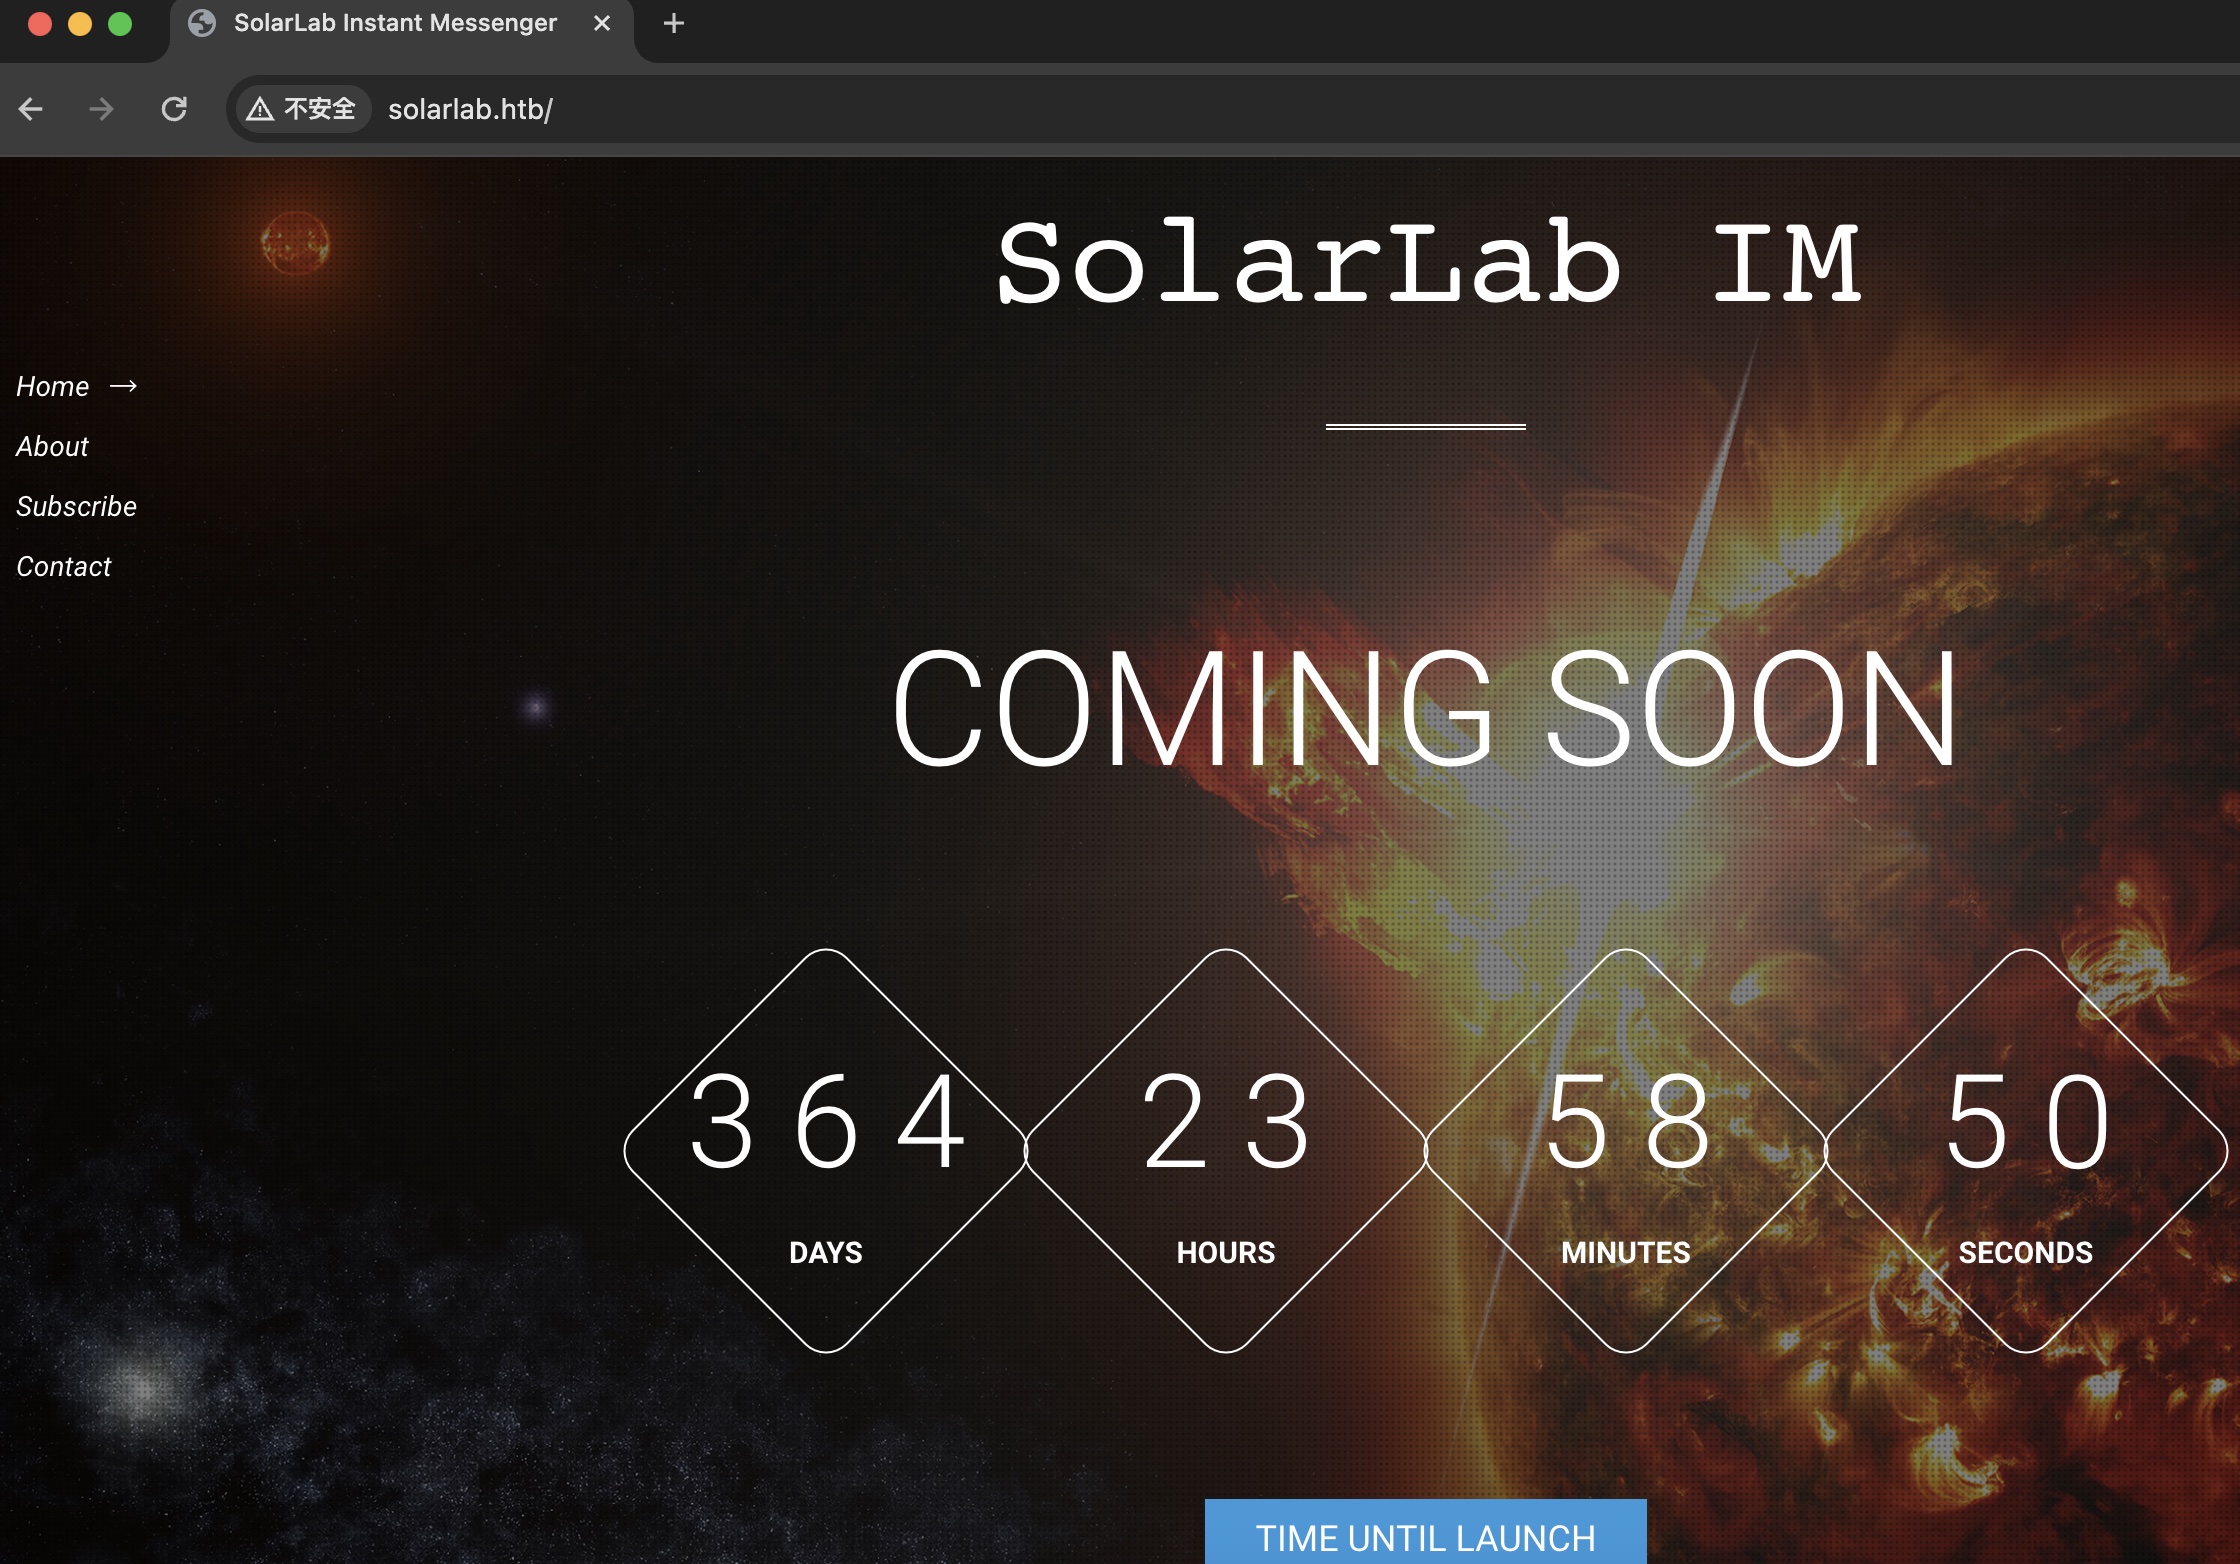The width and height of the screenshot is (2240, 1564).
Task: Click the yellow minimize window button
Action: tap(80, 23)
